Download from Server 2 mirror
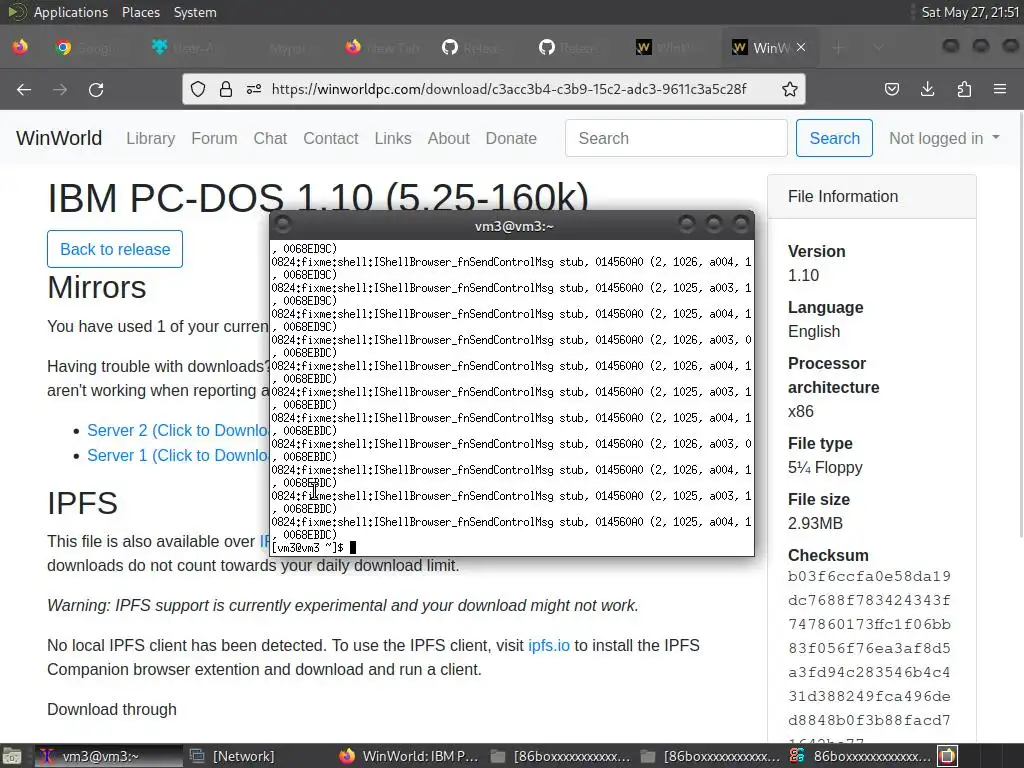 [x=178, y=430]
